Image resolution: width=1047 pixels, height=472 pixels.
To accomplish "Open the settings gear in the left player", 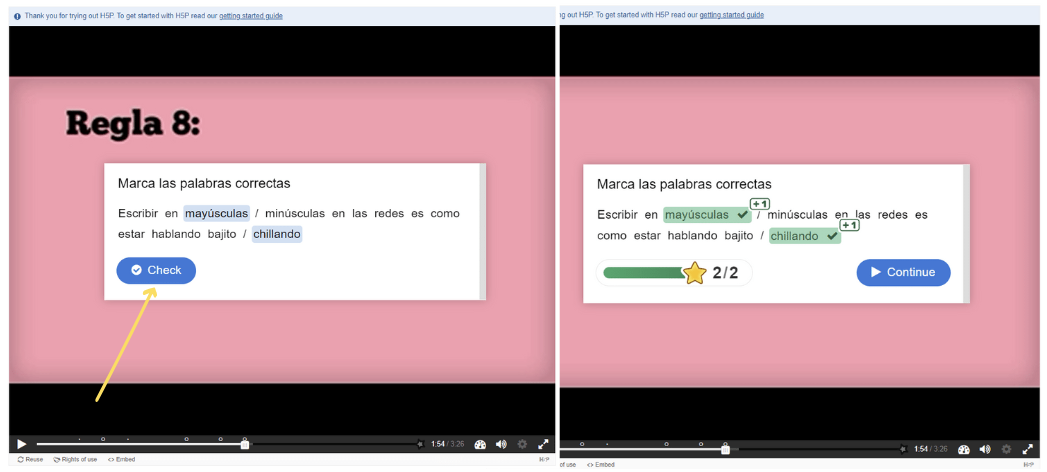I will tap(522, 445).
